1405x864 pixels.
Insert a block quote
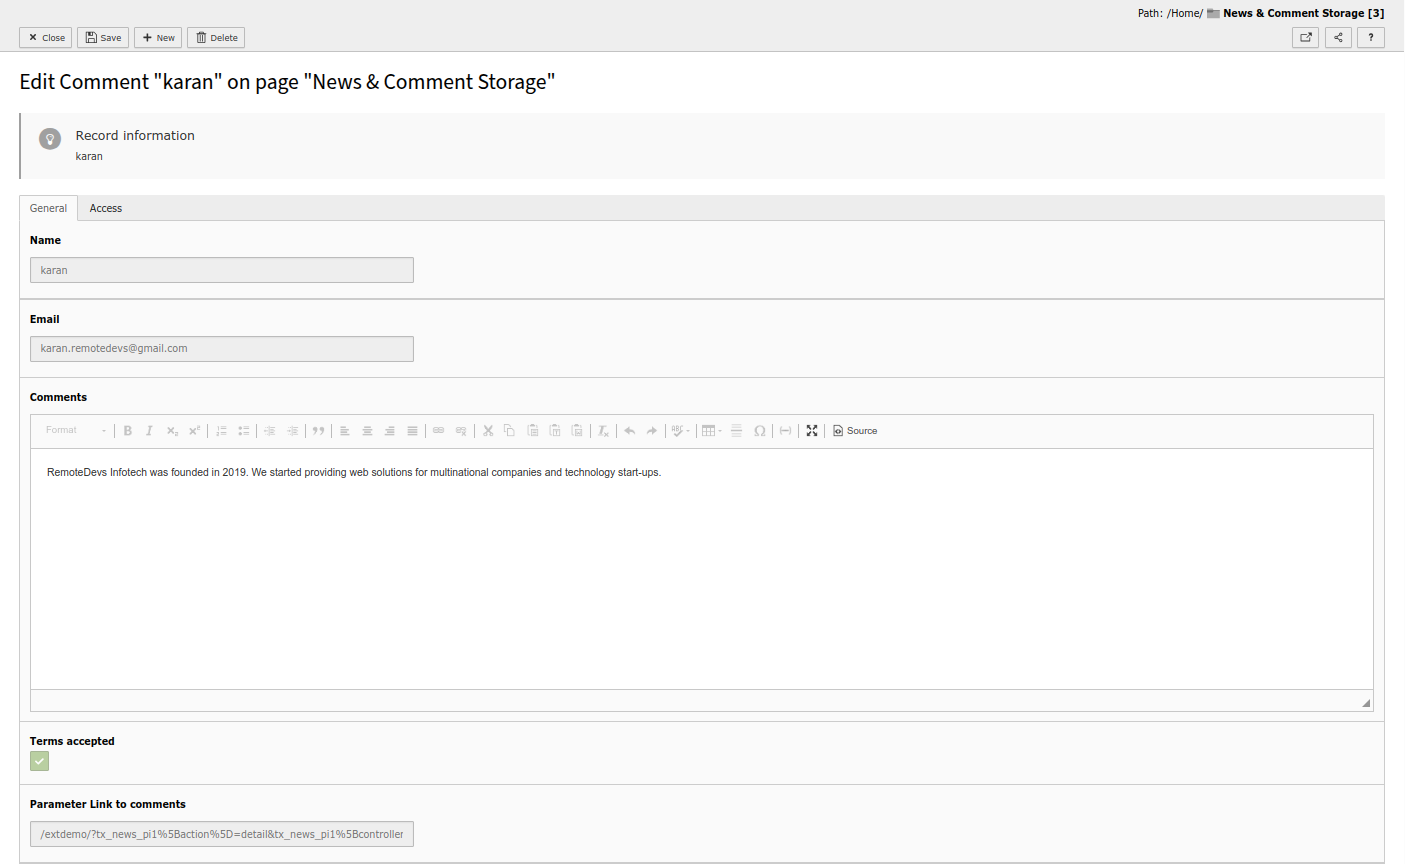coord(318,430)
